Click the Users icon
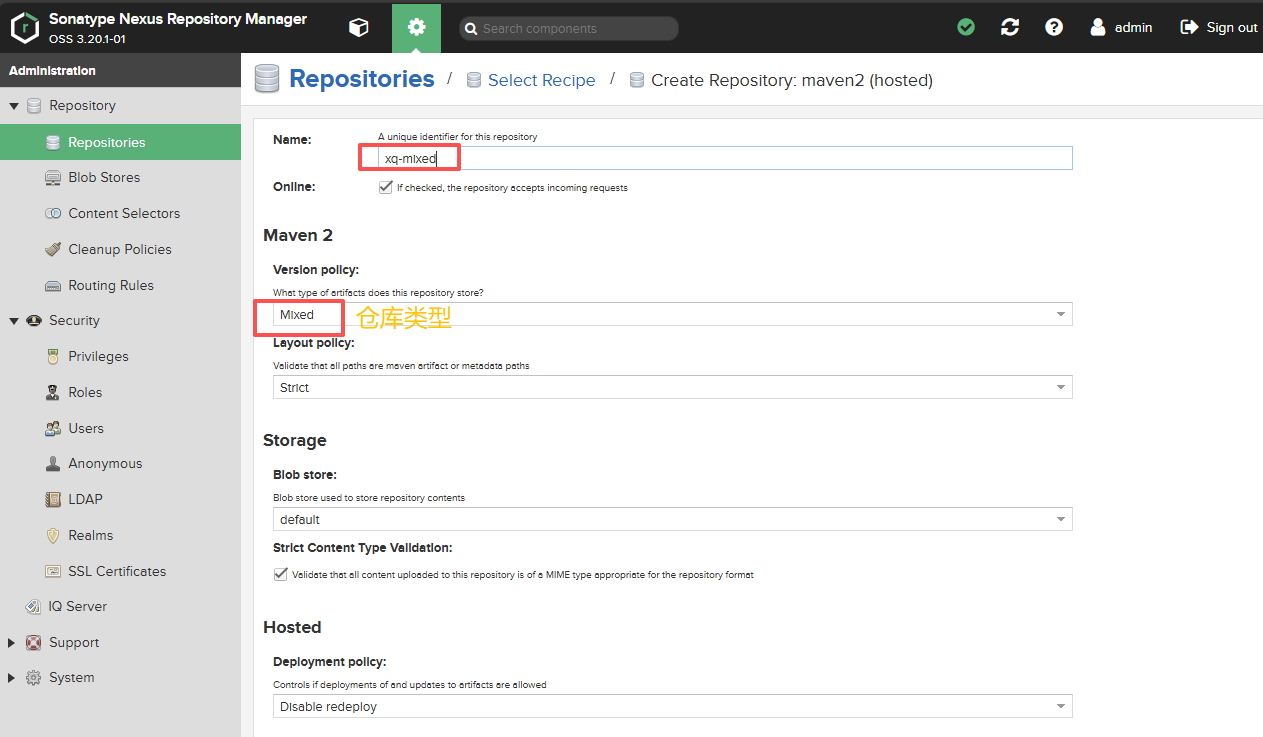The width and height of the screenshot is (1263, 737). coord(53,428)
